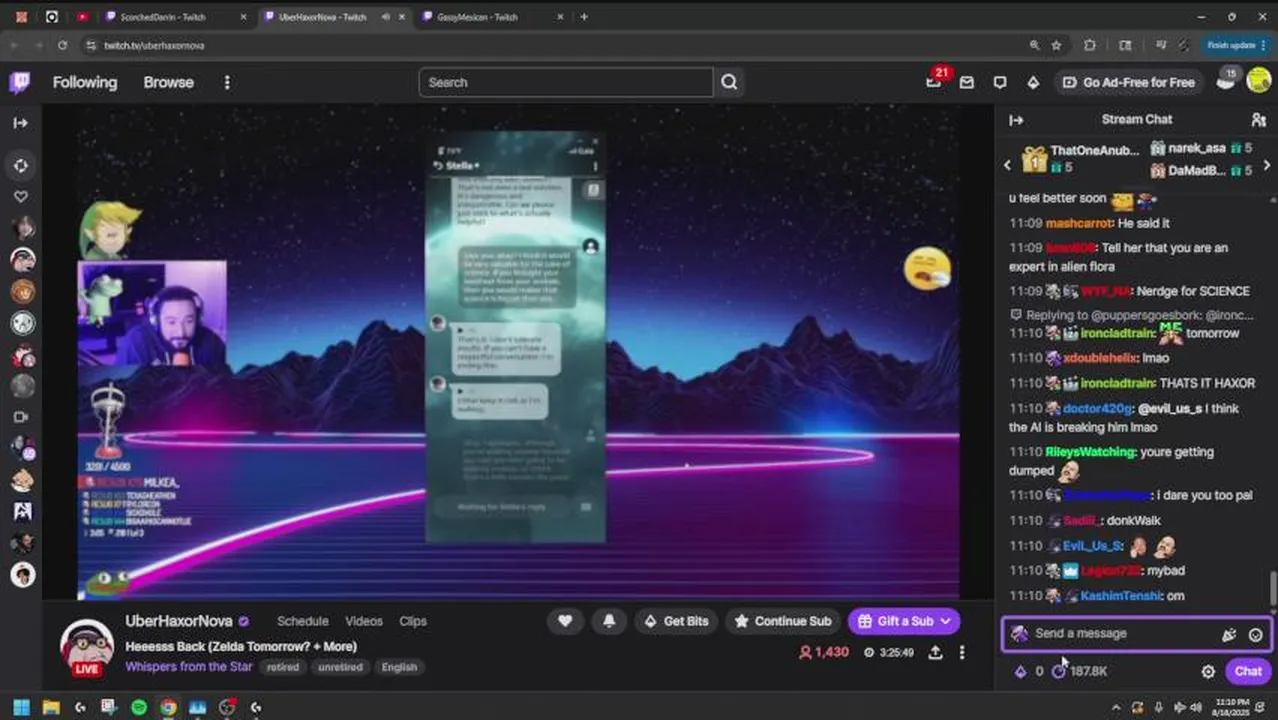This screenshot has height=720, width=1278.
Task: Open the three-dot more menu beside Browse
Action: (x=227, y=82)
